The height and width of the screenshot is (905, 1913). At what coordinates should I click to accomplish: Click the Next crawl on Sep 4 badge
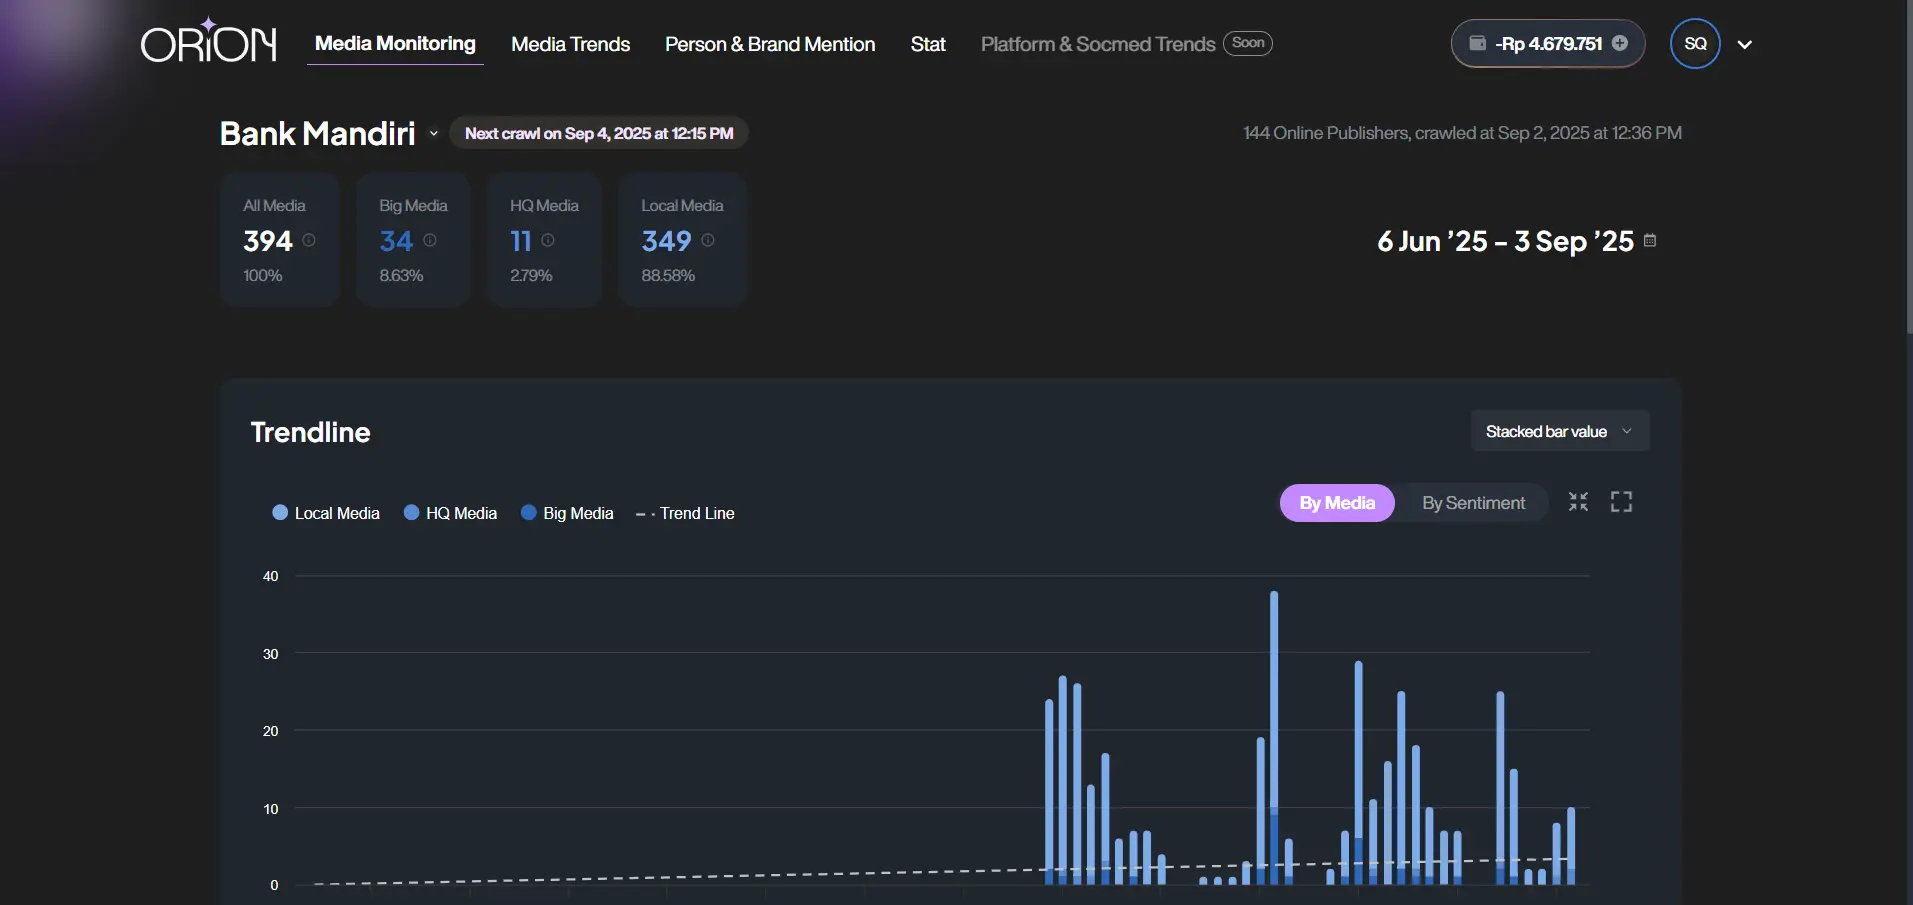pos(598,132)
